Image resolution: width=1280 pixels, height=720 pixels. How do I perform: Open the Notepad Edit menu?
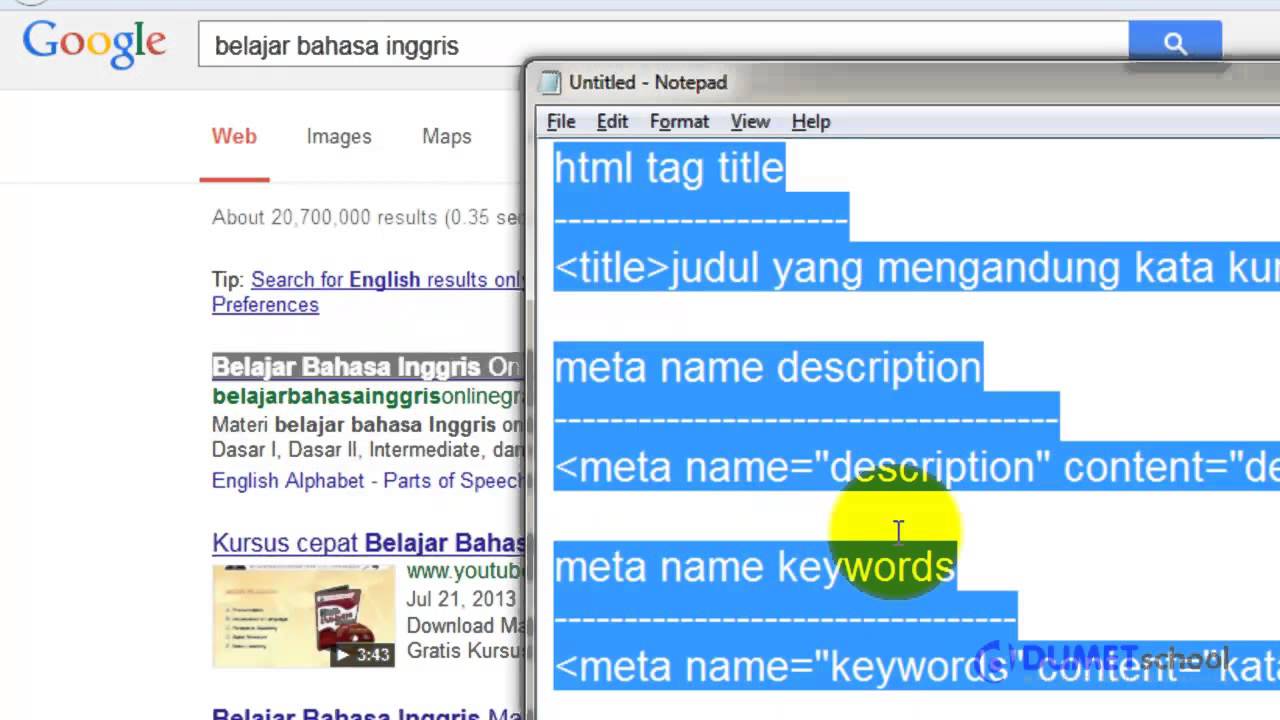tap(612, 122)
